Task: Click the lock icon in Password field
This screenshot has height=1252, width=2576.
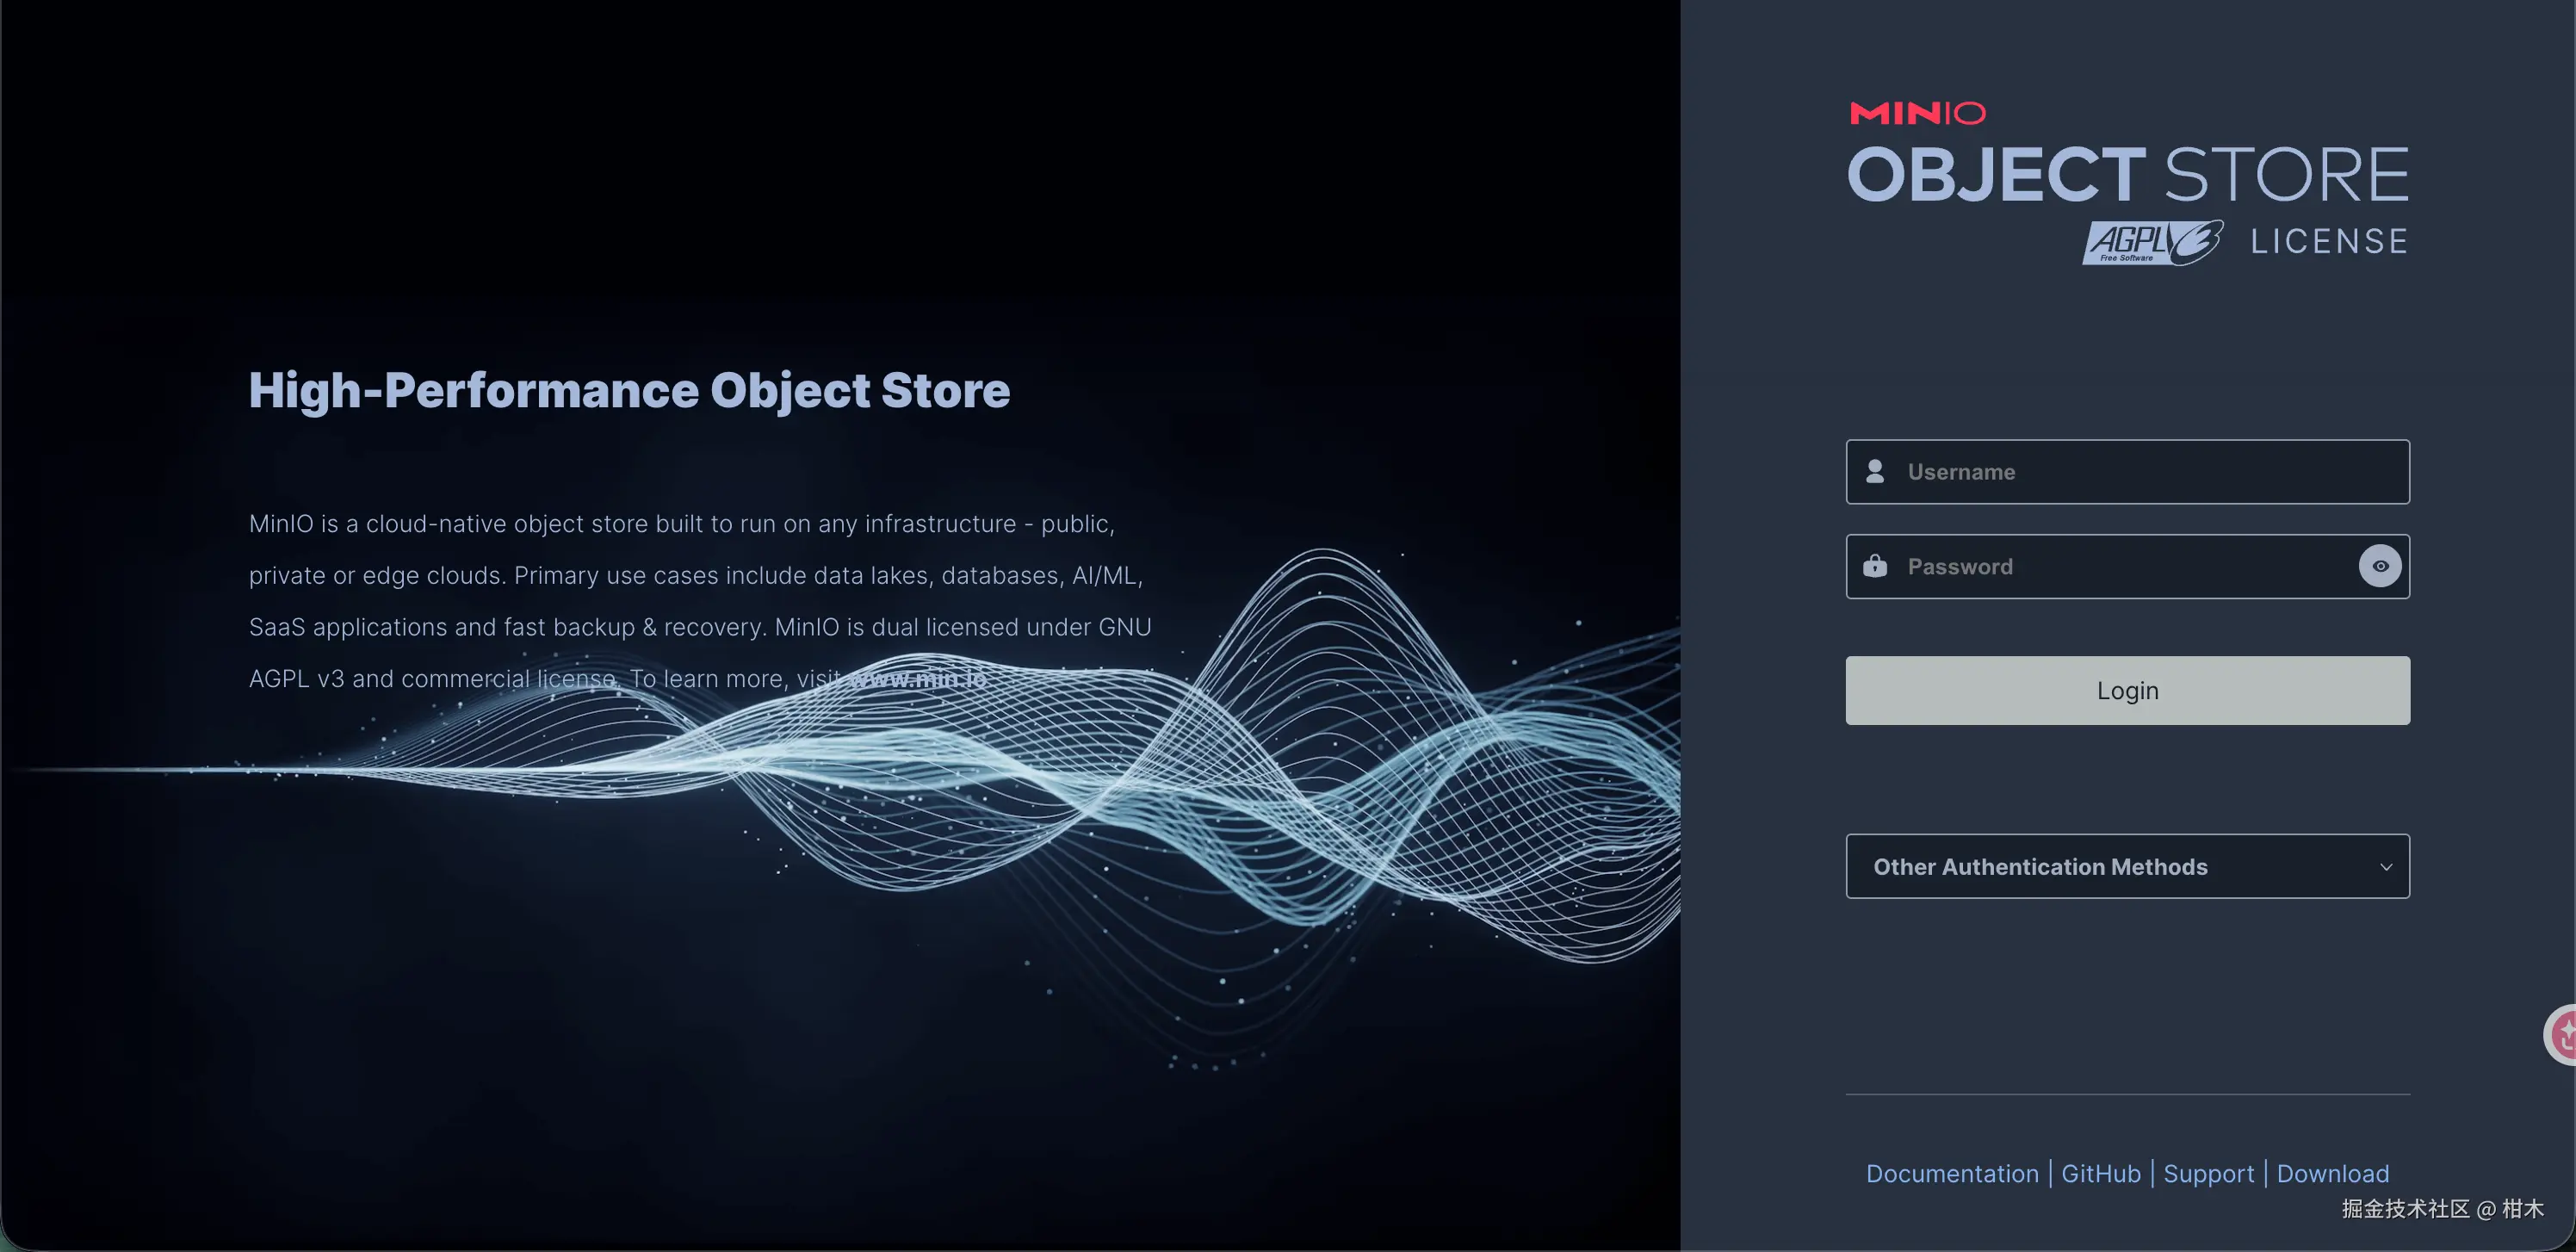Action: 1875,566
